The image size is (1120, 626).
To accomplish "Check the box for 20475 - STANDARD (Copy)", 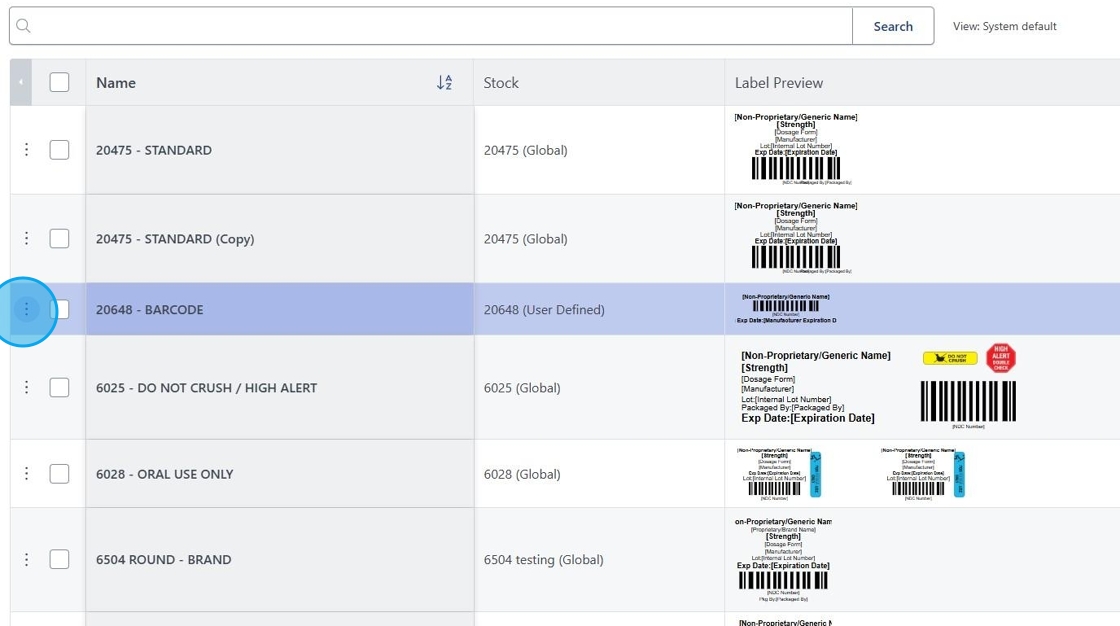I will pos(59,238).
